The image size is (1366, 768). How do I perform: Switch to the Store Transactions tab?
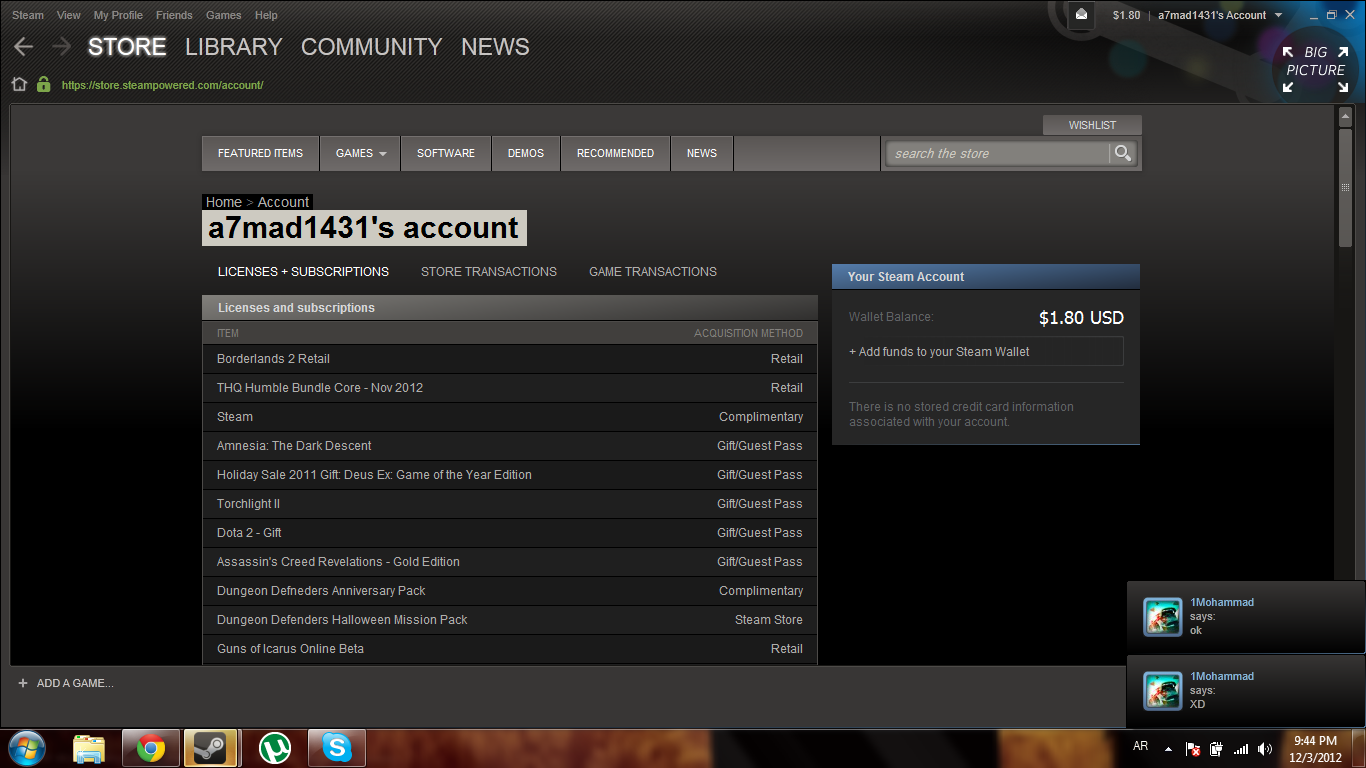489,271
